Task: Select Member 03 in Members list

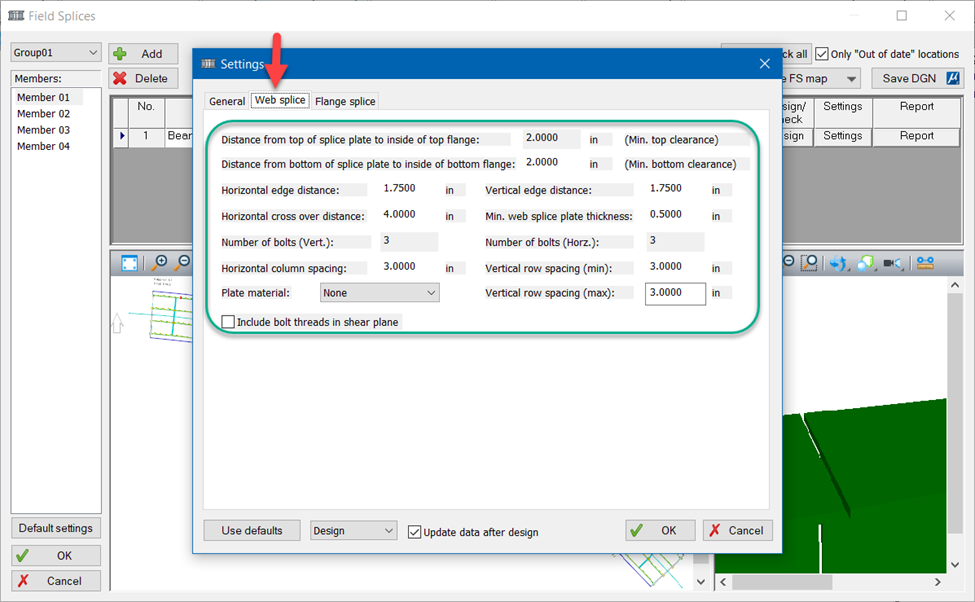Action: [44, 130]
